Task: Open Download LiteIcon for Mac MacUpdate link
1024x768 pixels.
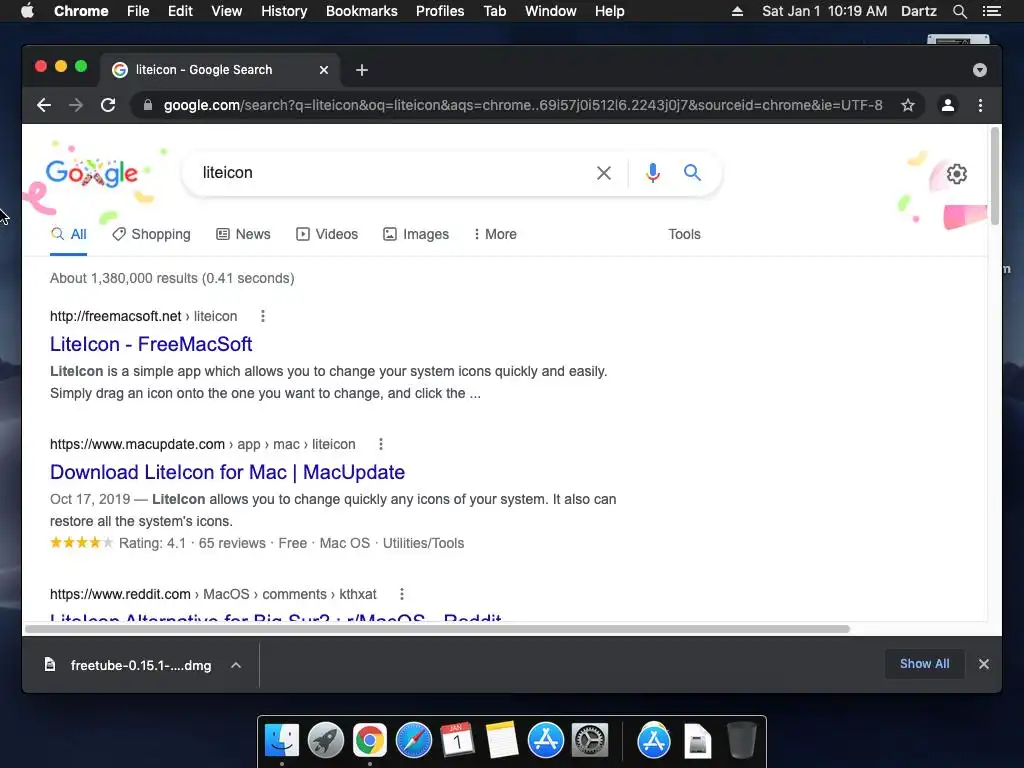Action: coord(227,472)
